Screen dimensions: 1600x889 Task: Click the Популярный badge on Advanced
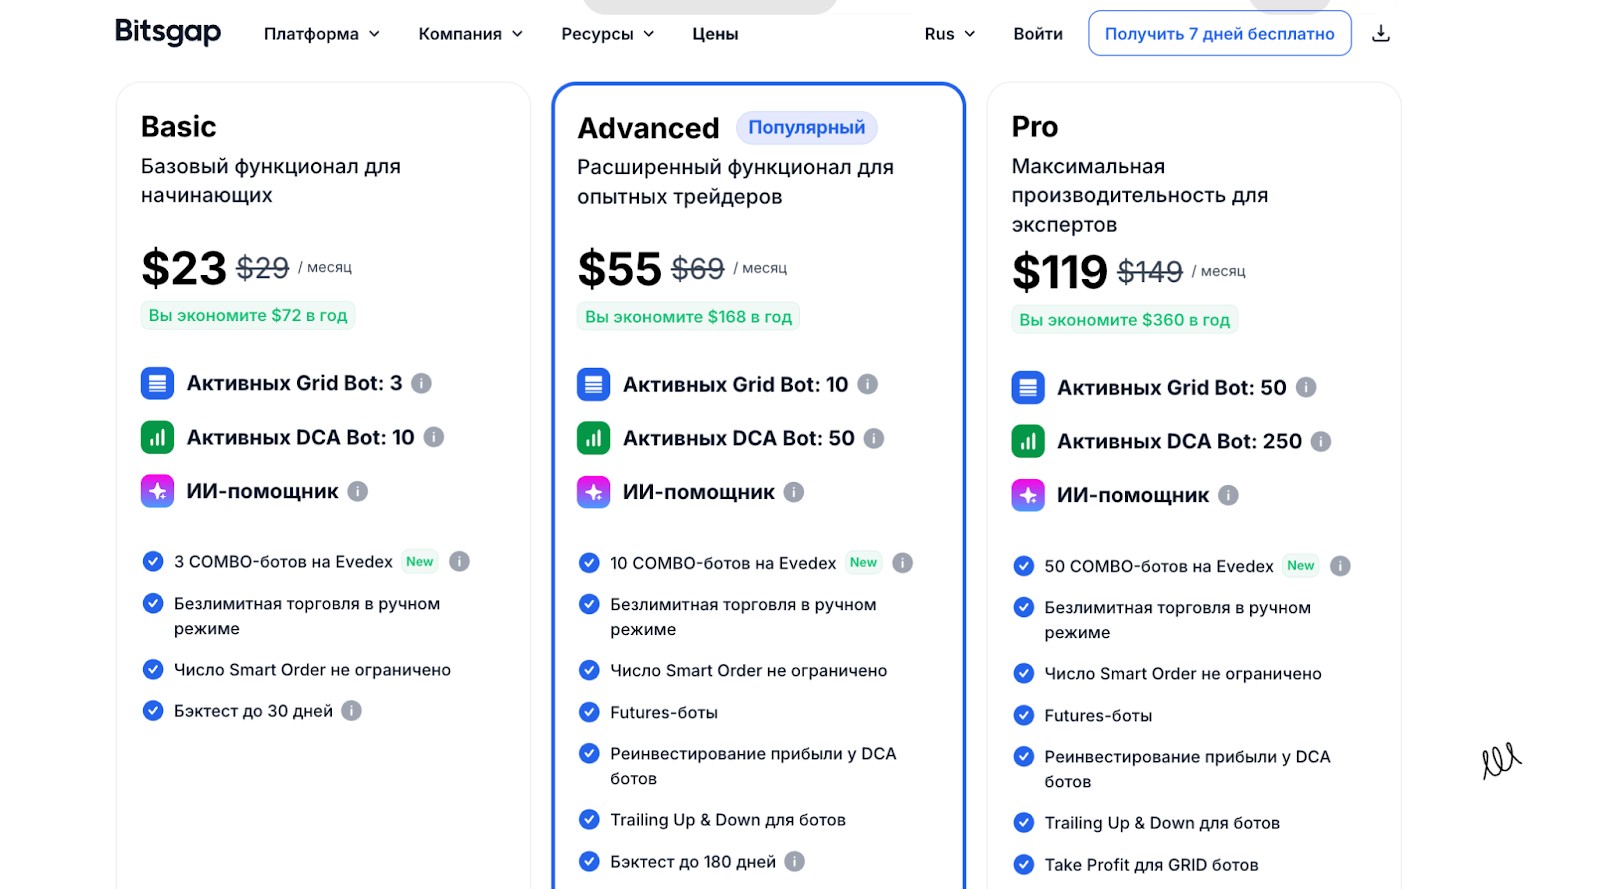[x=807, y=127]
